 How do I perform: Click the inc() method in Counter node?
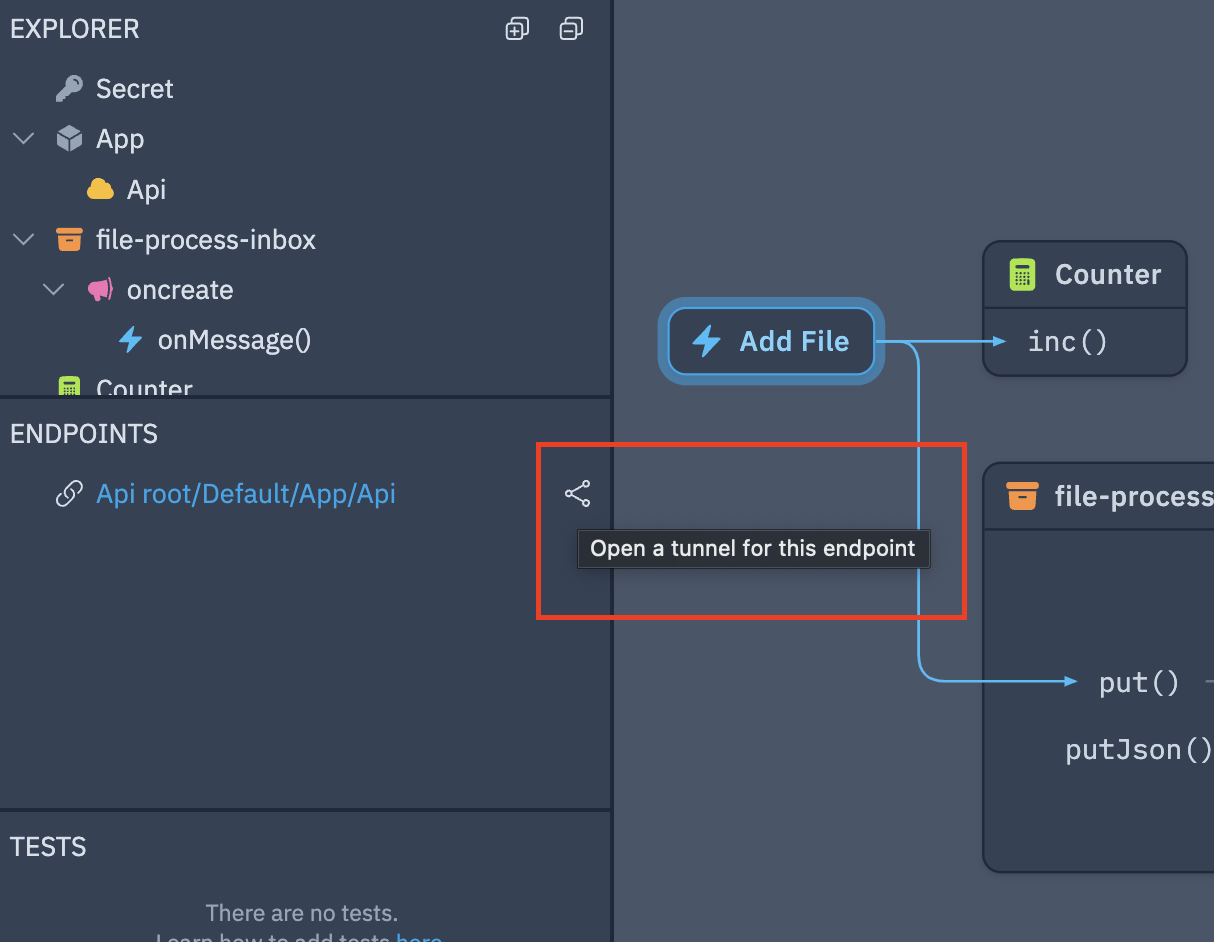pyautogui.click(x=1067, y=342)
